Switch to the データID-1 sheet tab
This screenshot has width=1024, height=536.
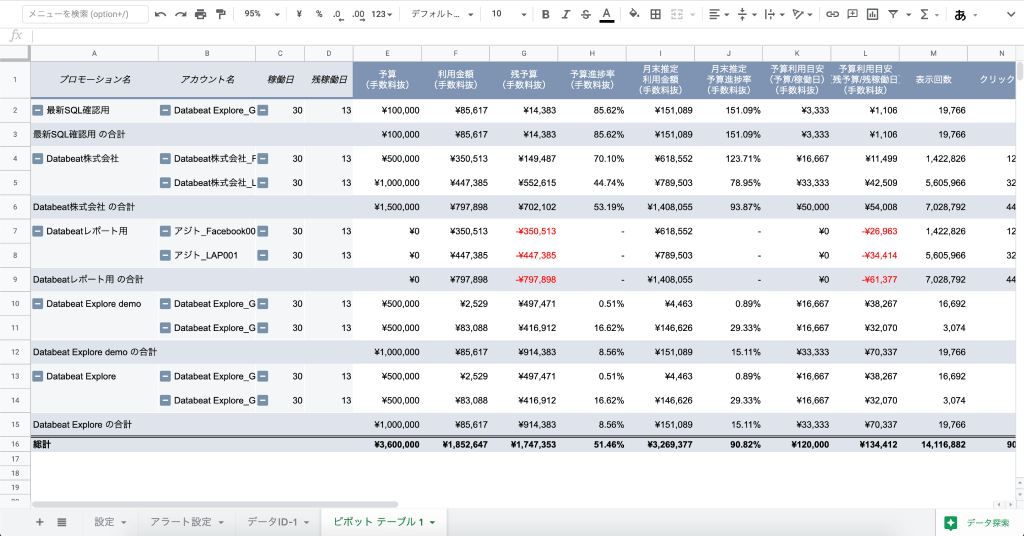coord(278,522)
